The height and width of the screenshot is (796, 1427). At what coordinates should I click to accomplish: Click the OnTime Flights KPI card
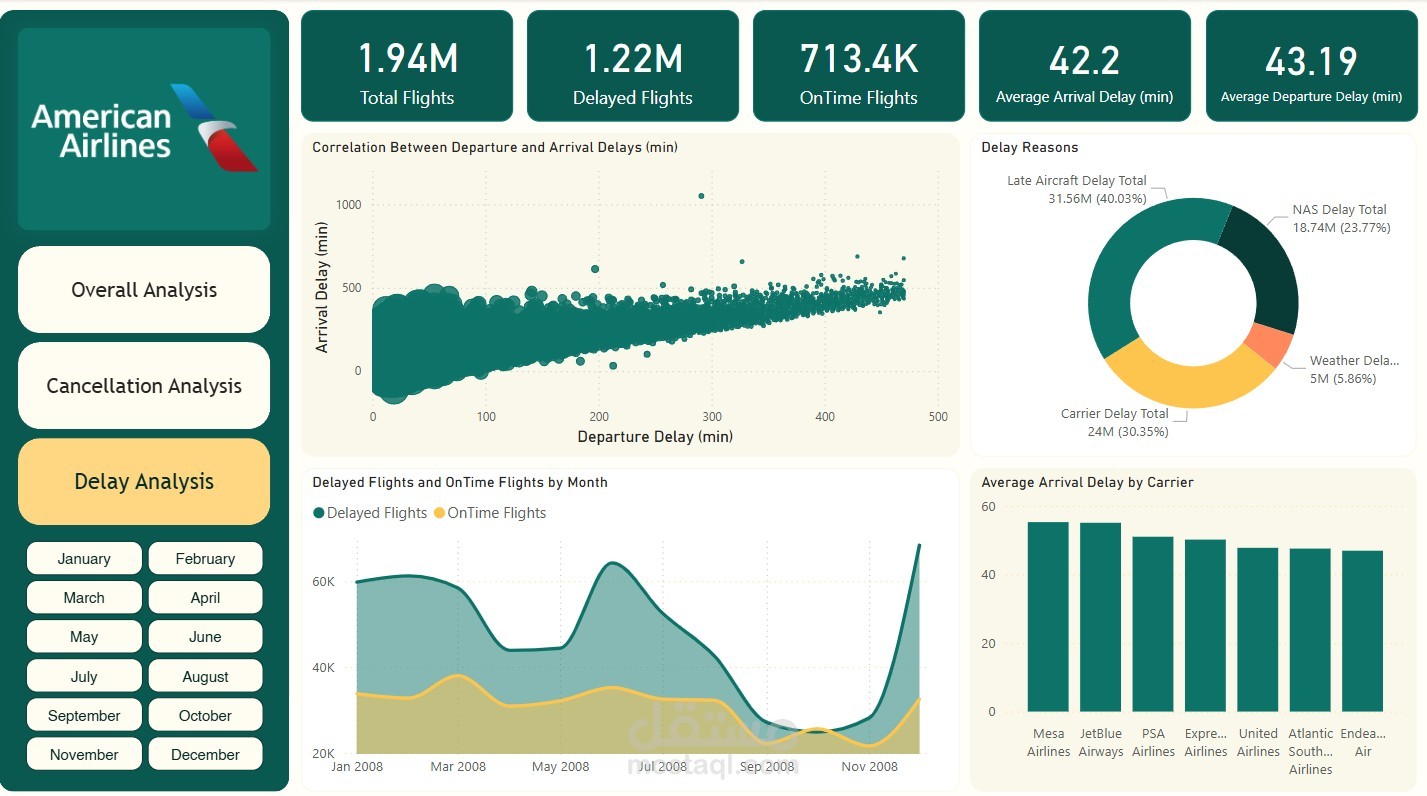(859, 66)
